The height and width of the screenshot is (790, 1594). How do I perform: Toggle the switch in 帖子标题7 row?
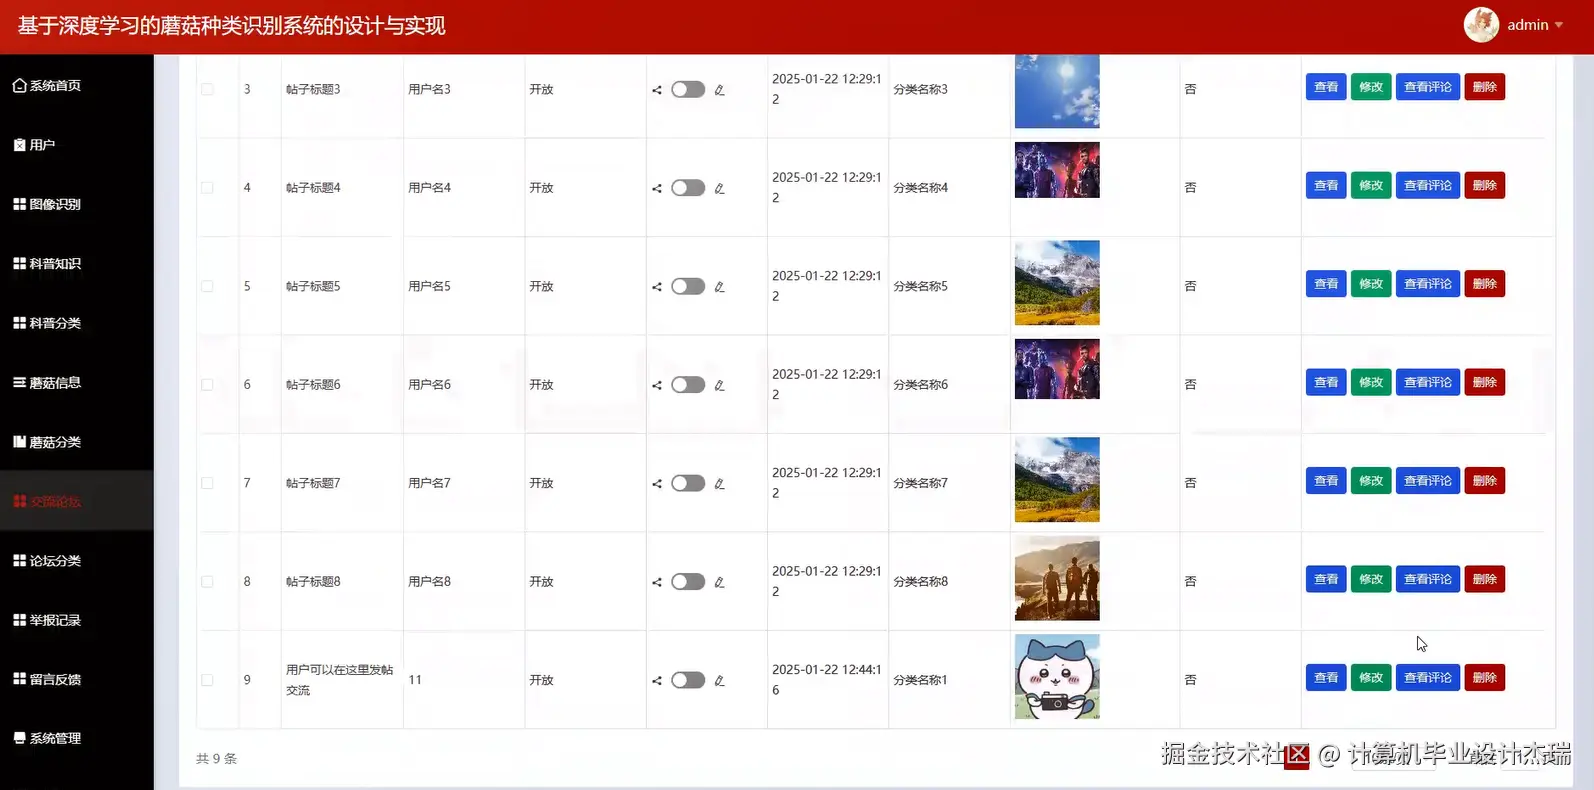688,483
